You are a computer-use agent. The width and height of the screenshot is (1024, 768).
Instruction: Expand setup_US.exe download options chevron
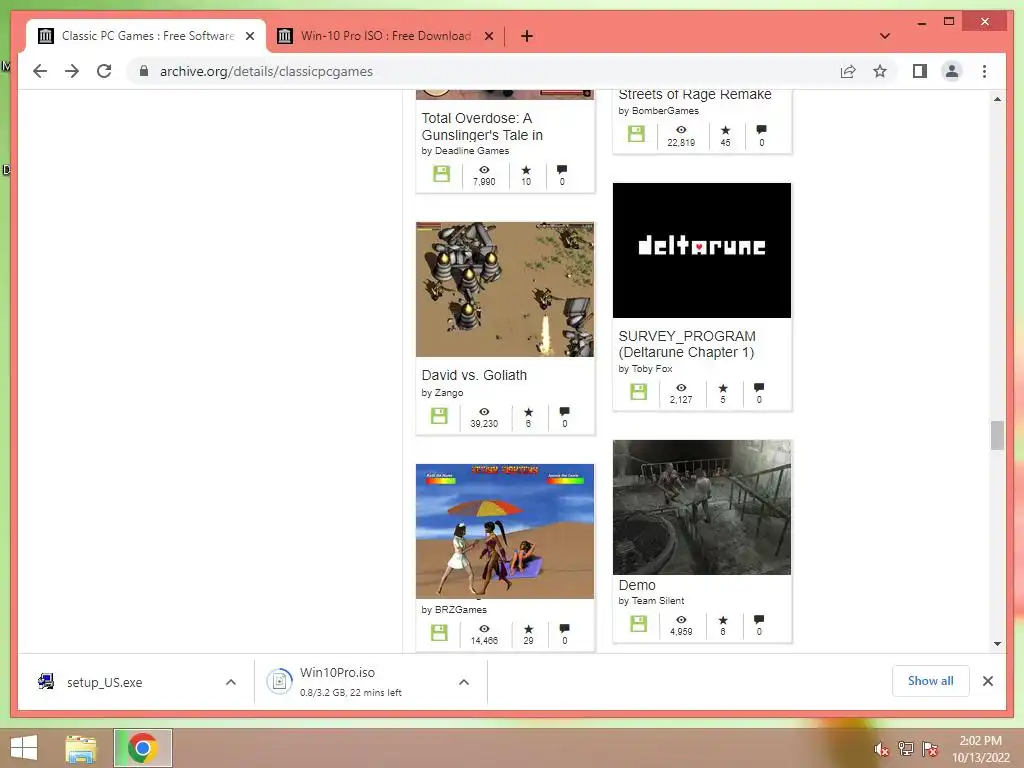(231, 682)
